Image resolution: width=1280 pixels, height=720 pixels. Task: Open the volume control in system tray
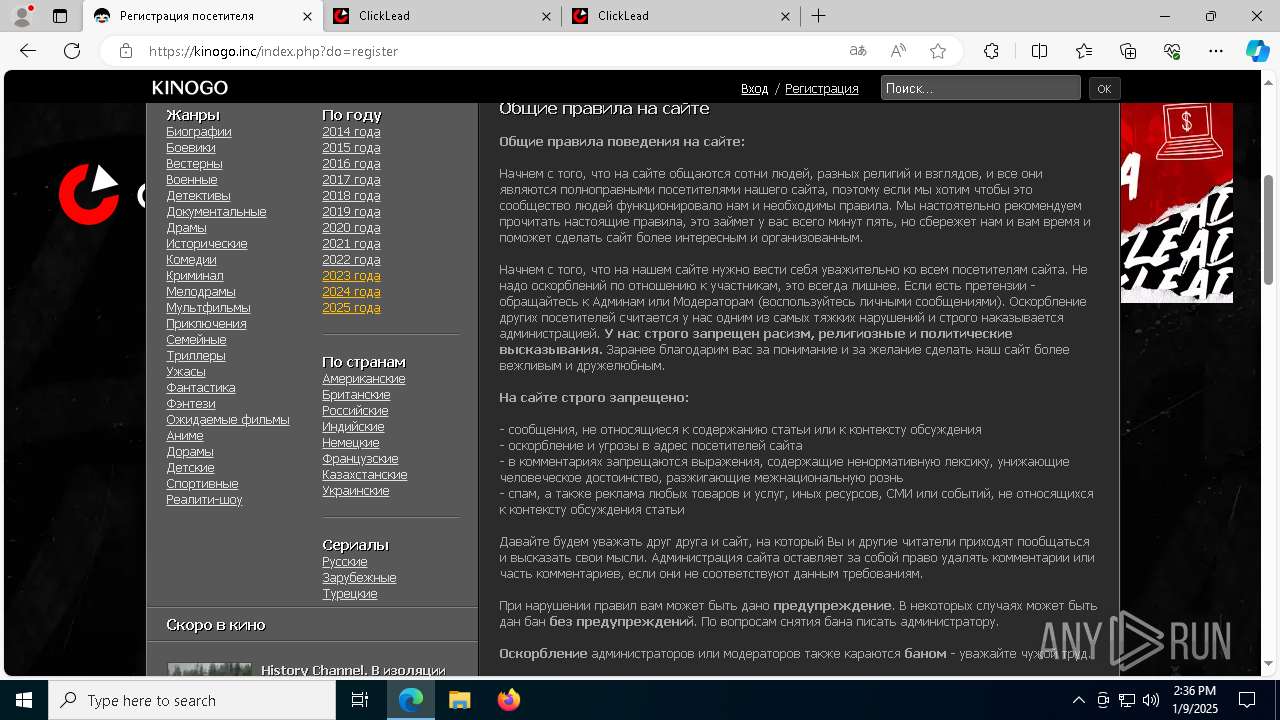(1151, 700)
